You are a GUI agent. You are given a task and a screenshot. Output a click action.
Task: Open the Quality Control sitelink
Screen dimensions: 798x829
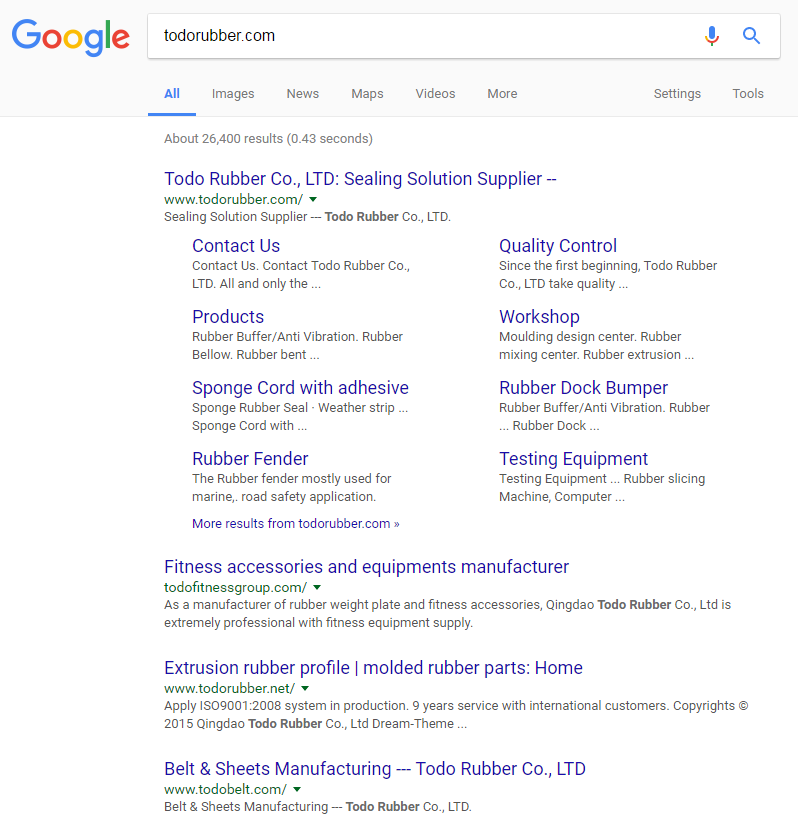558,246
